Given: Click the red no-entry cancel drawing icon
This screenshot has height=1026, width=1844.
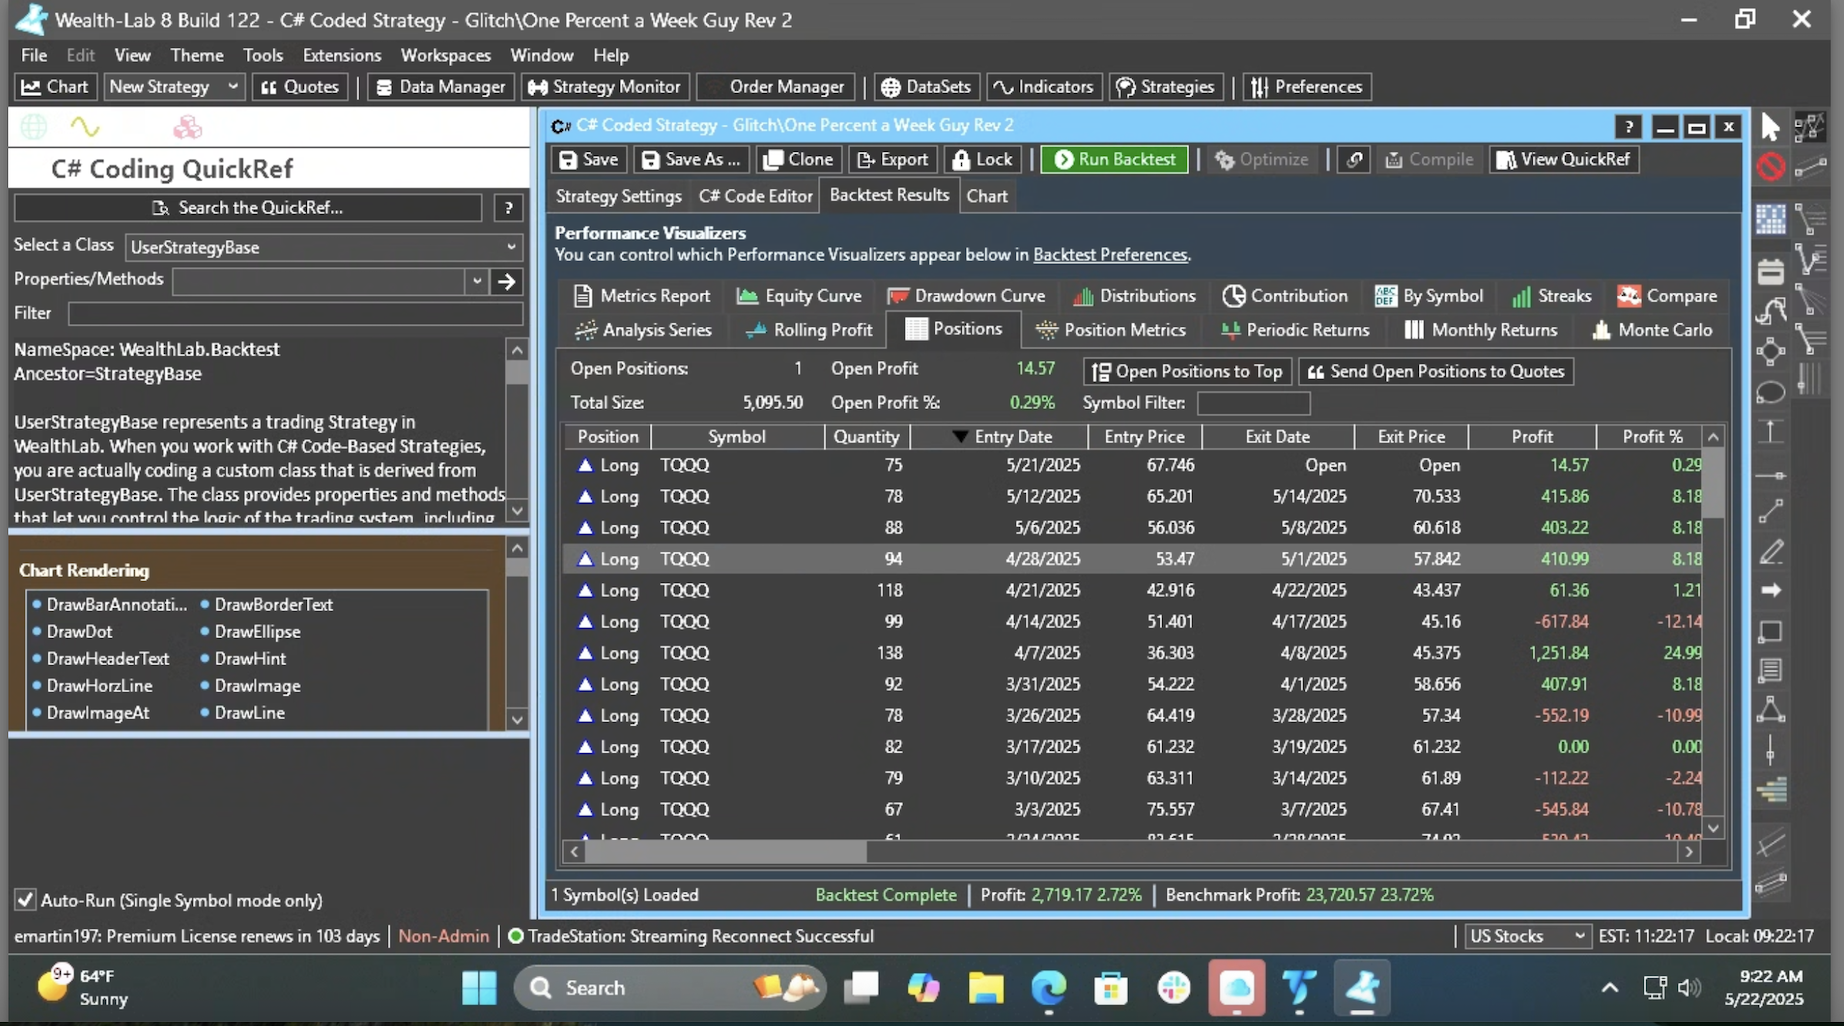Looking at the screenshot, I should pyautogui.click(x=1770, y=167).
